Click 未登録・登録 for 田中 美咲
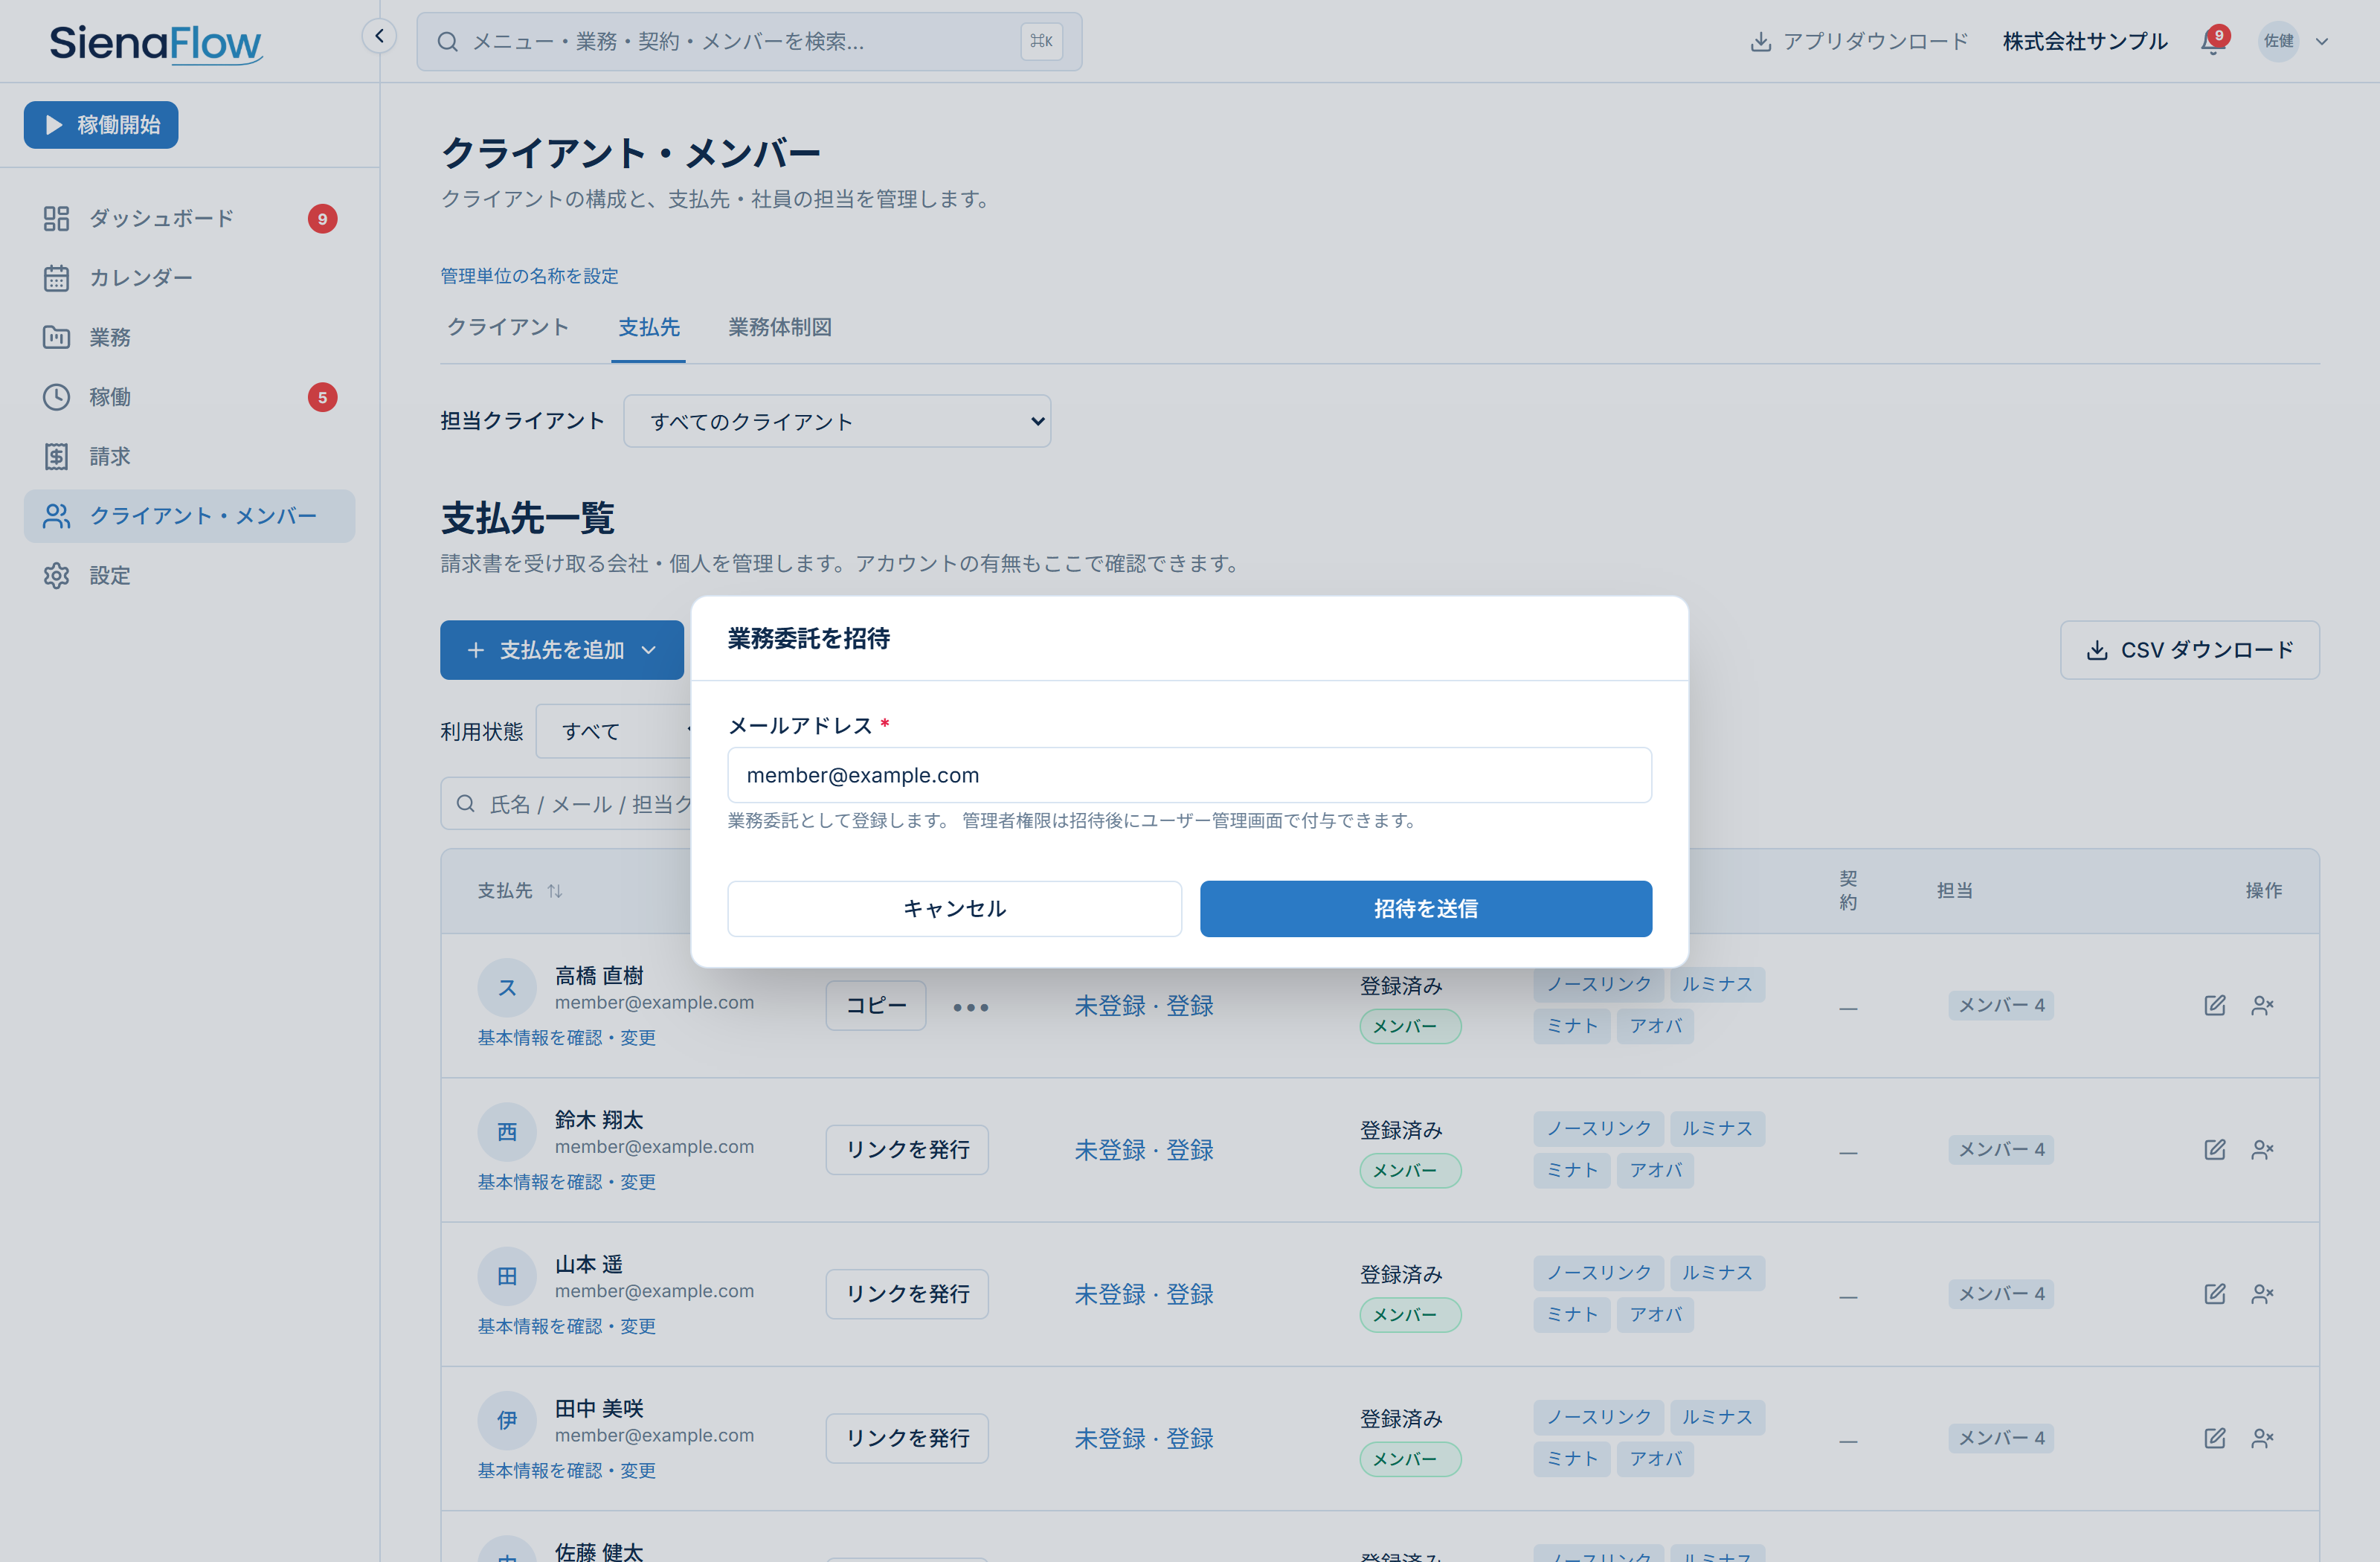 point(1144,1438)
